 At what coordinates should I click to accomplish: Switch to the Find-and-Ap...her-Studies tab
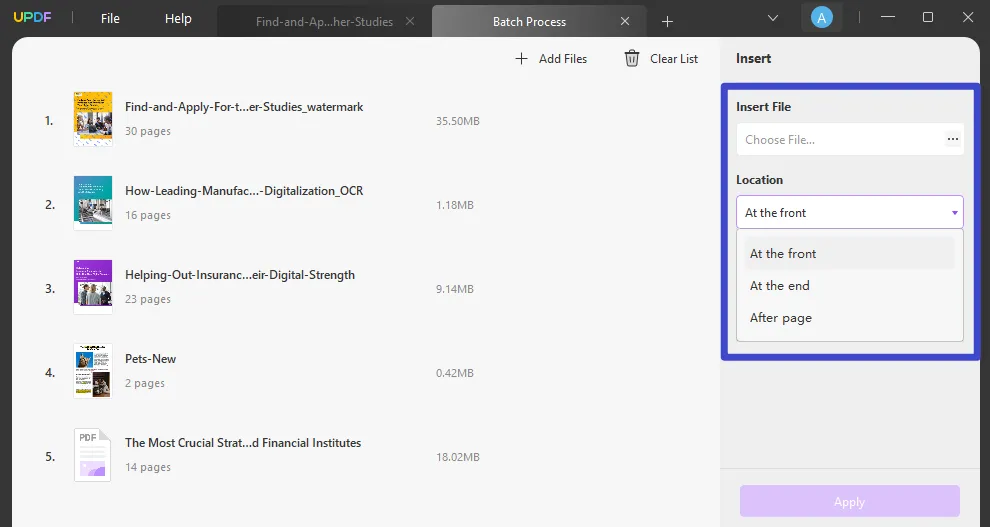324,21
